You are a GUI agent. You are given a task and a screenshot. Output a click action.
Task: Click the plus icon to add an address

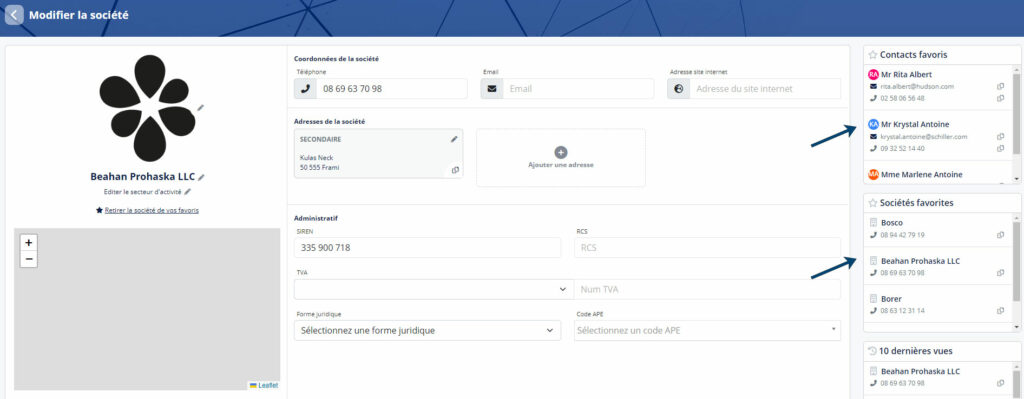point(560,152)
